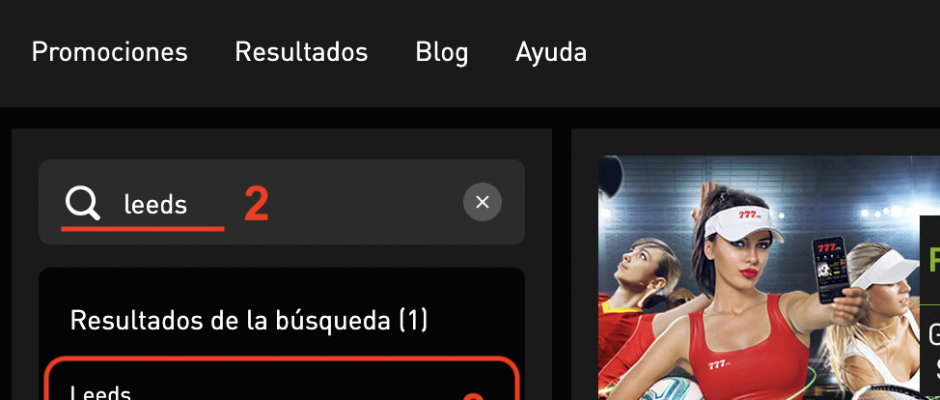The width and height of the screenshot is (940, 400).
Task: Select the Leeds search result
Action: 282,380
